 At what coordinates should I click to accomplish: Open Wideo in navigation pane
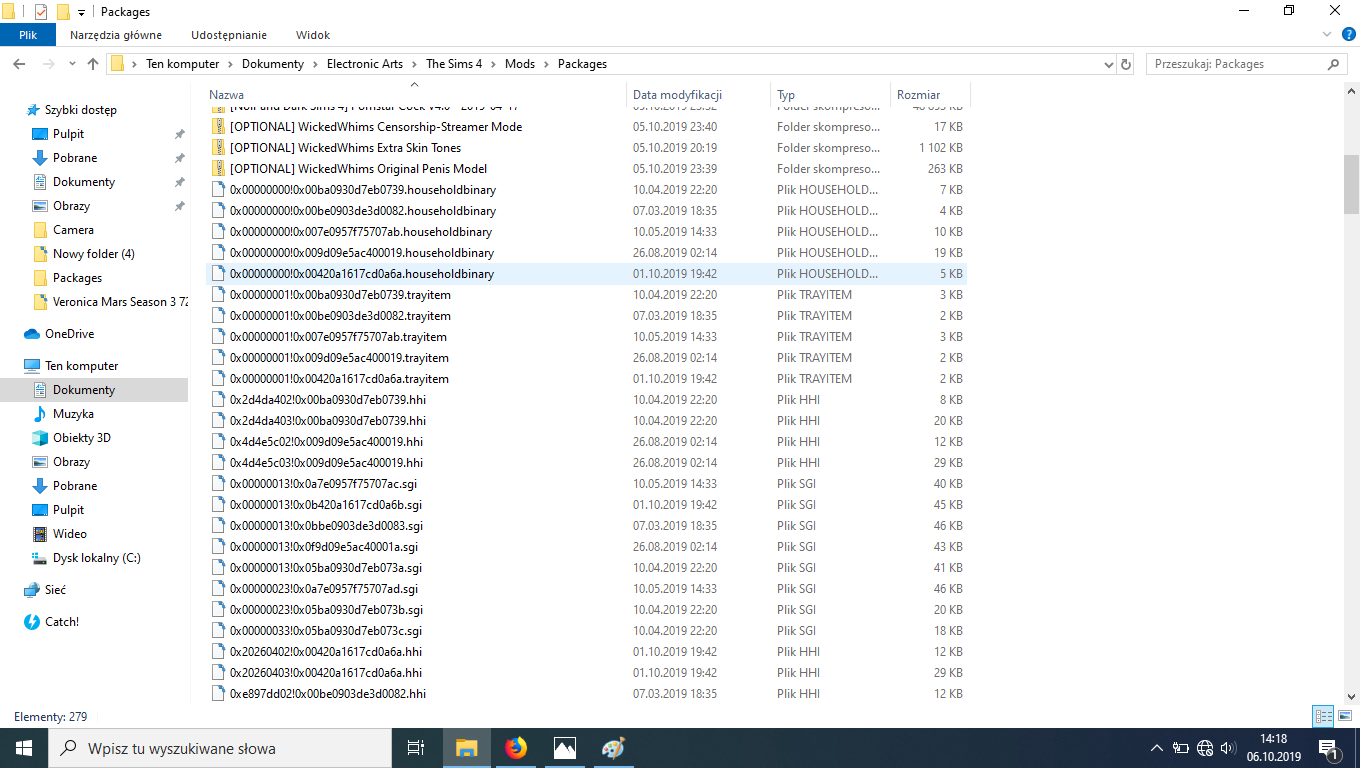69,534
